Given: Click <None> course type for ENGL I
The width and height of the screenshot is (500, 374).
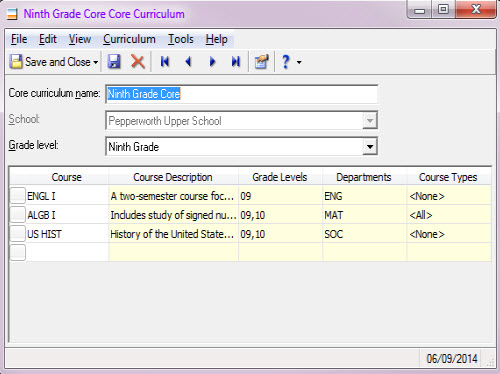Looking at the screenshot, I should coord(449,196).
